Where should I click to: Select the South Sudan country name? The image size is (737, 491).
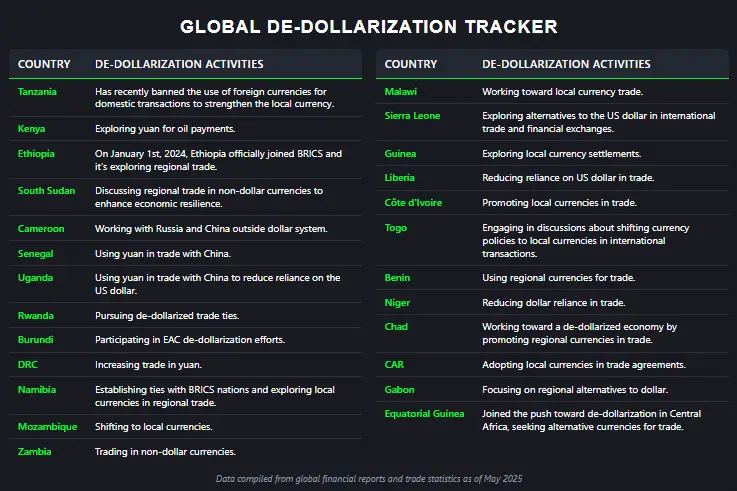pos(47,191)
